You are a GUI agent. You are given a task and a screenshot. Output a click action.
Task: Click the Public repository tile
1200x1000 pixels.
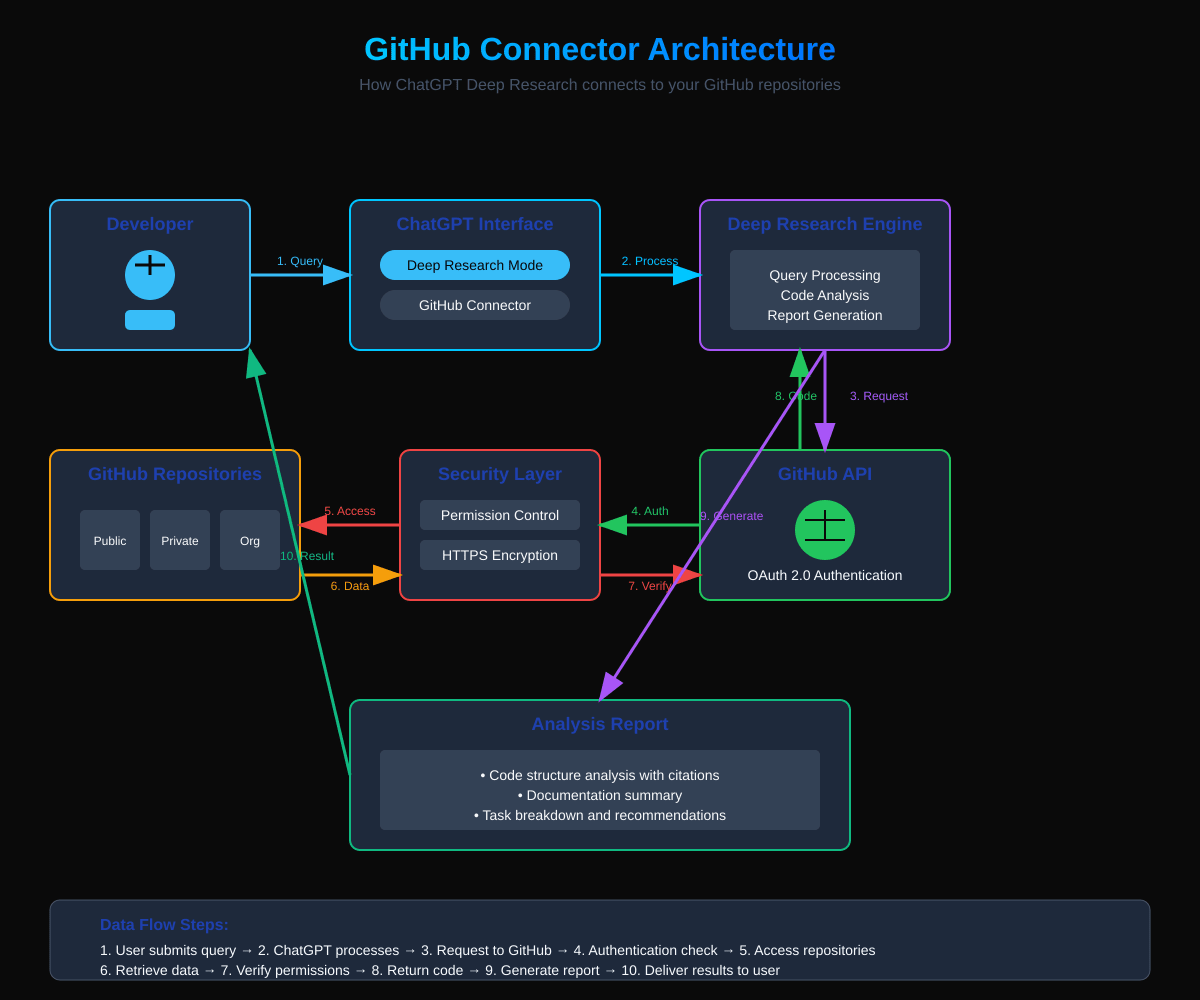coord(110,540)
